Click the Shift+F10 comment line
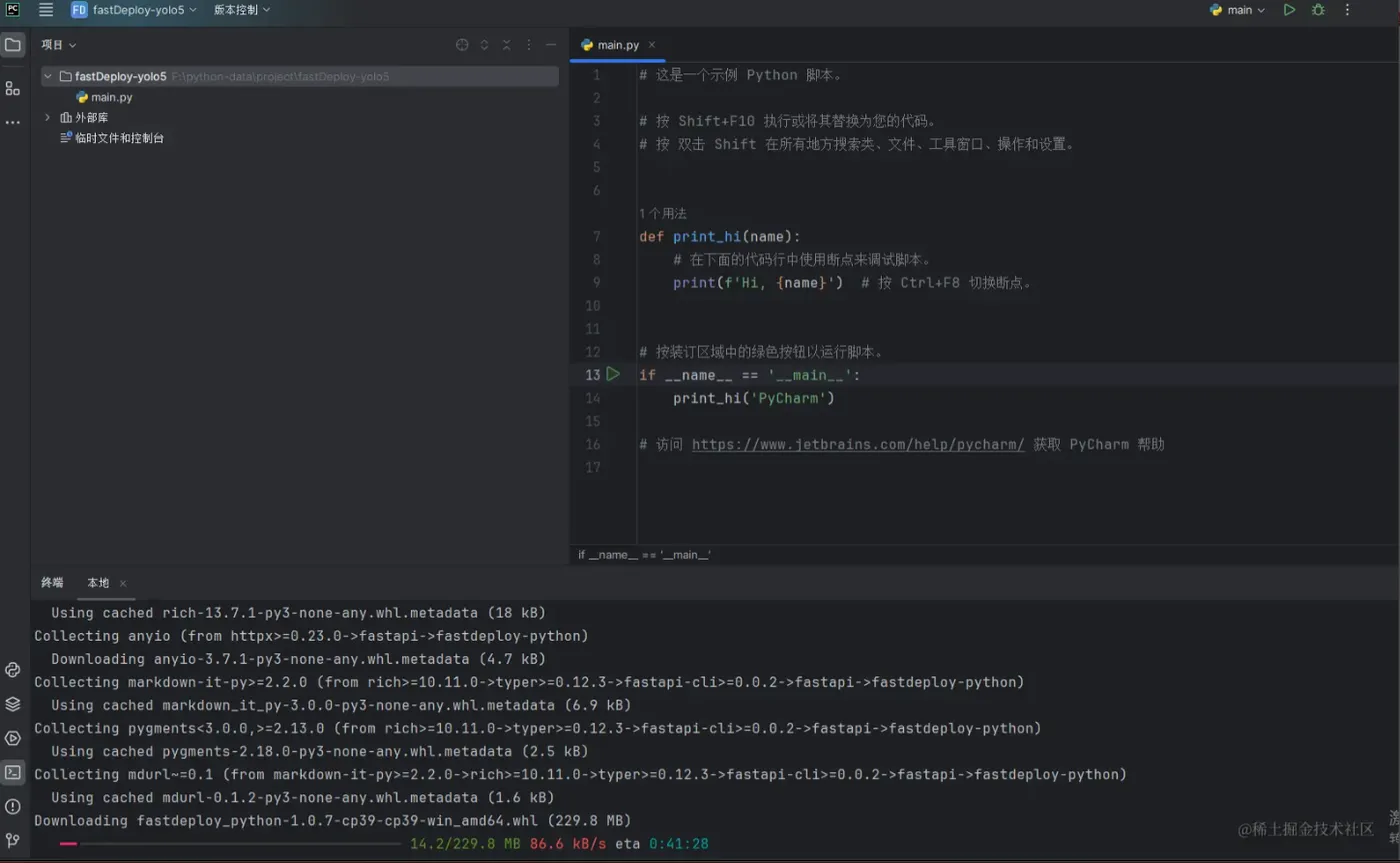 click(788, 121)
